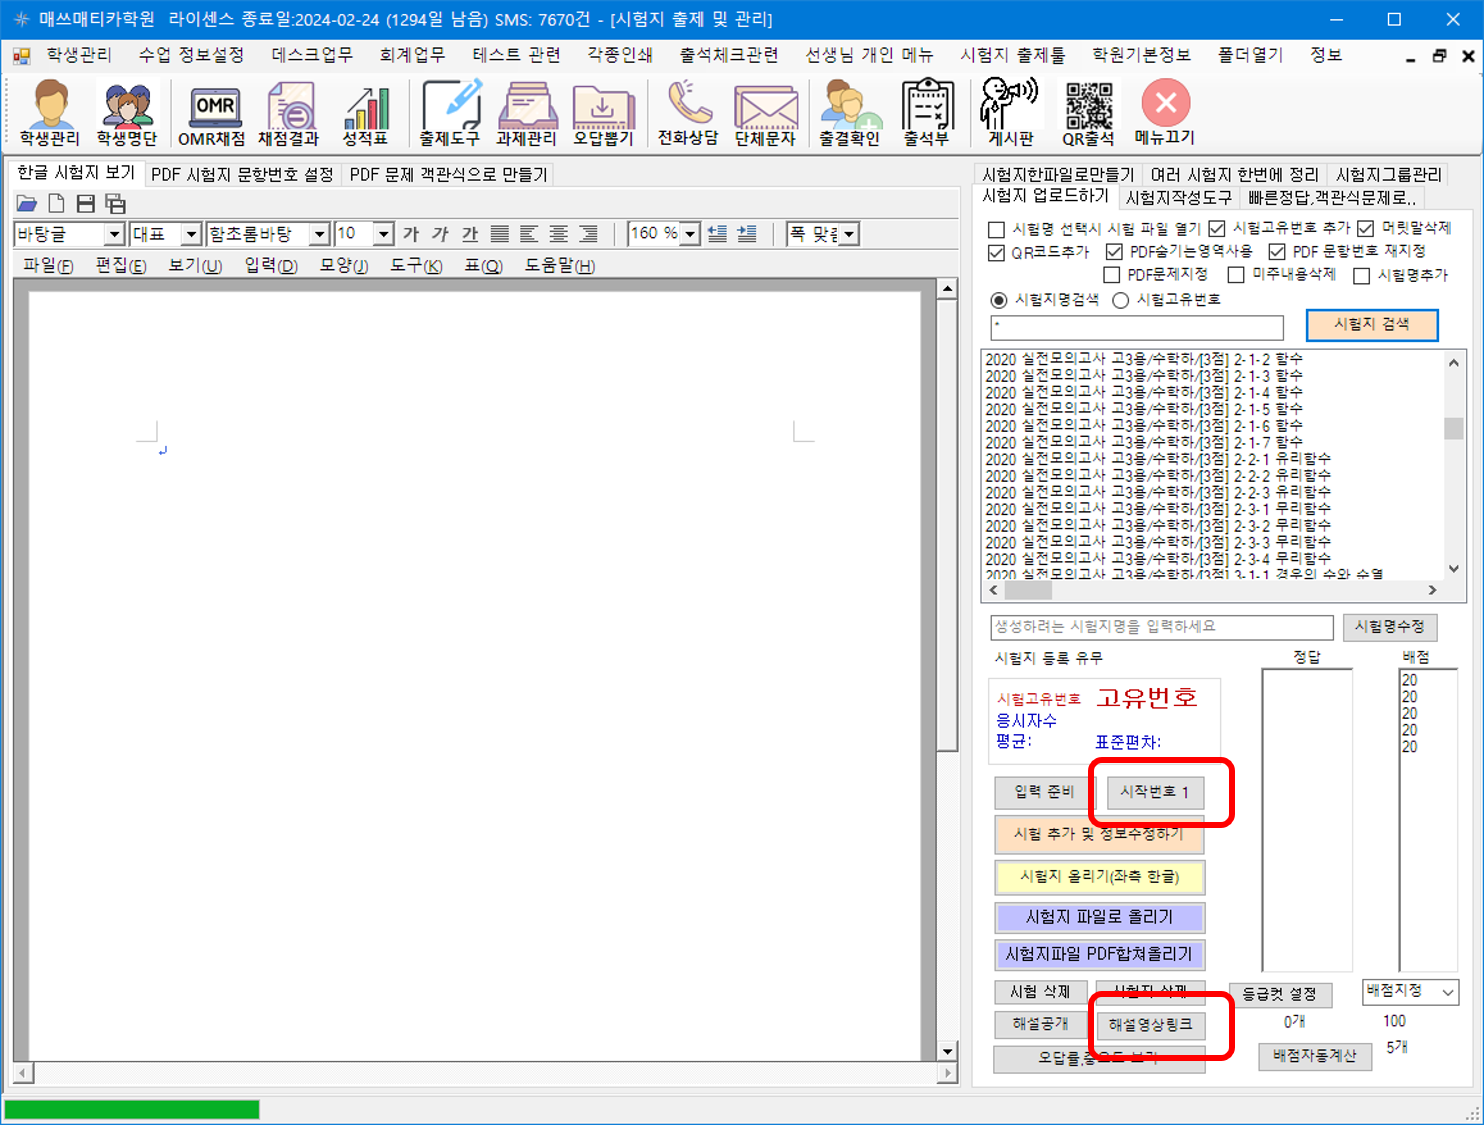Set right paragraph alignment
The height and width of the screenshot is (1125, 1484).
pos(589,234)
